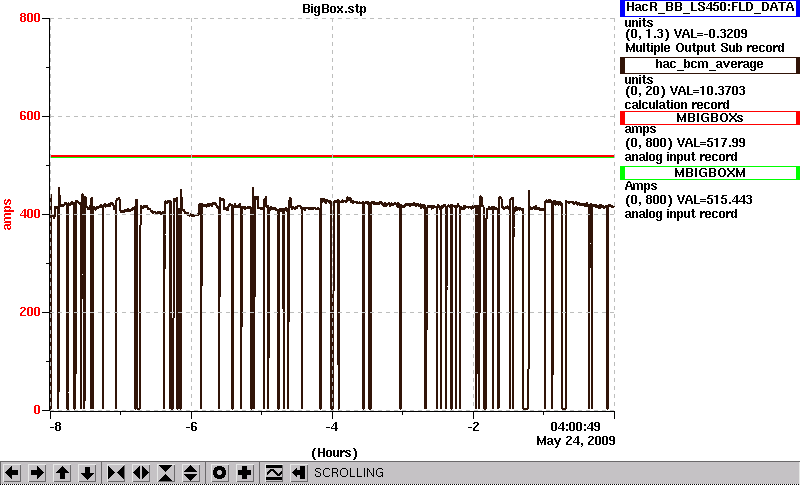This screenshot has height=485, width=800.
Task: Click the VAL=517.99 reading for MBIGBOXs
Action: (x=710, y=143)
